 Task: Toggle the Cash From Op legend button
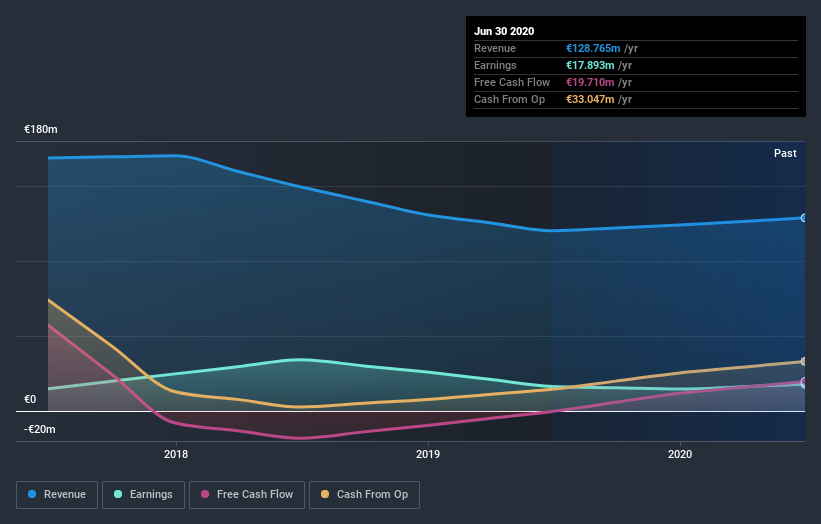tap(364, 495)
